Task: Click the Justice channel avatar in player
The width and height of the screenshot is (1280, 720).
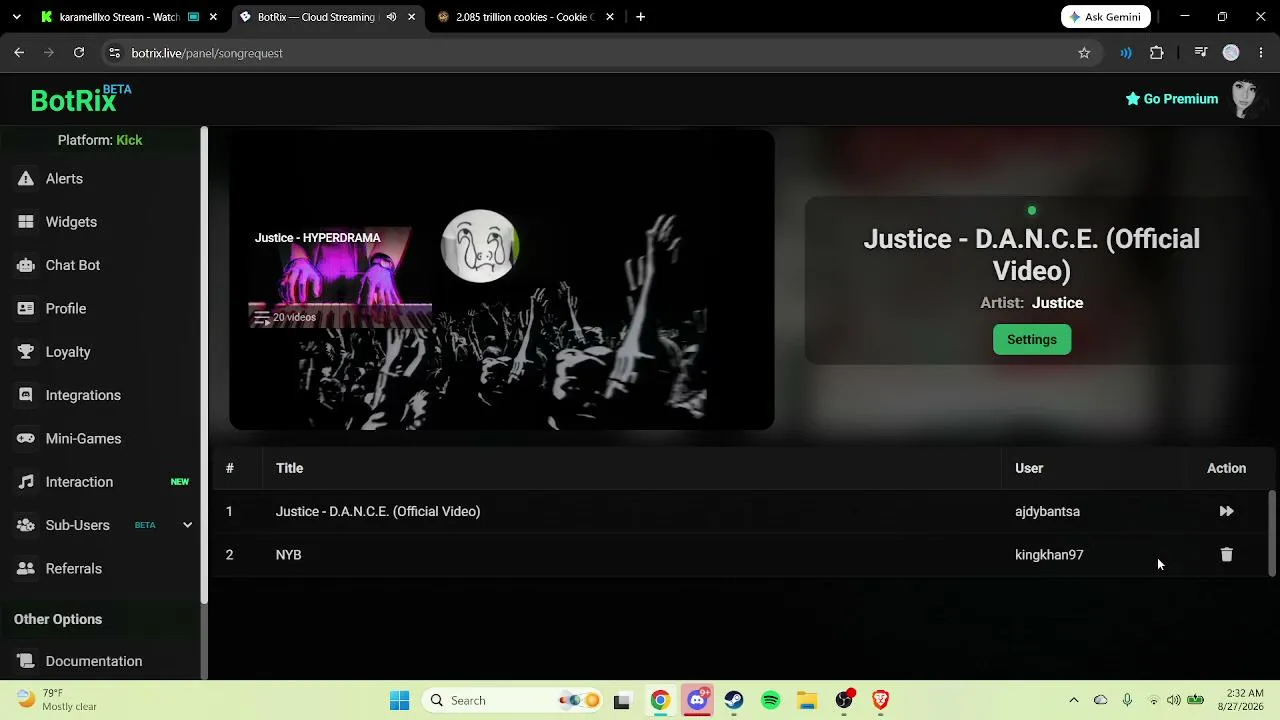Action: [x=480, y=246]
